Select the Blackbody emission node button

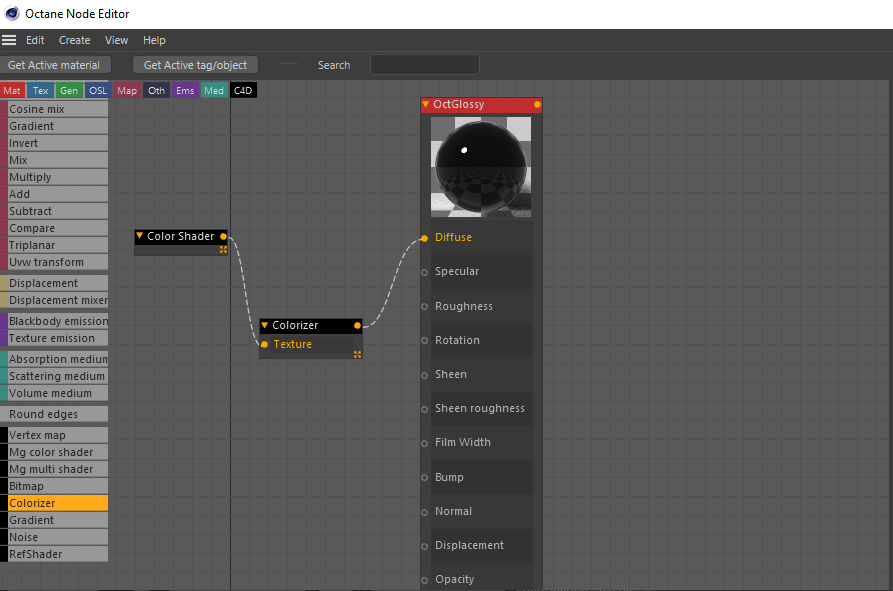54,321
